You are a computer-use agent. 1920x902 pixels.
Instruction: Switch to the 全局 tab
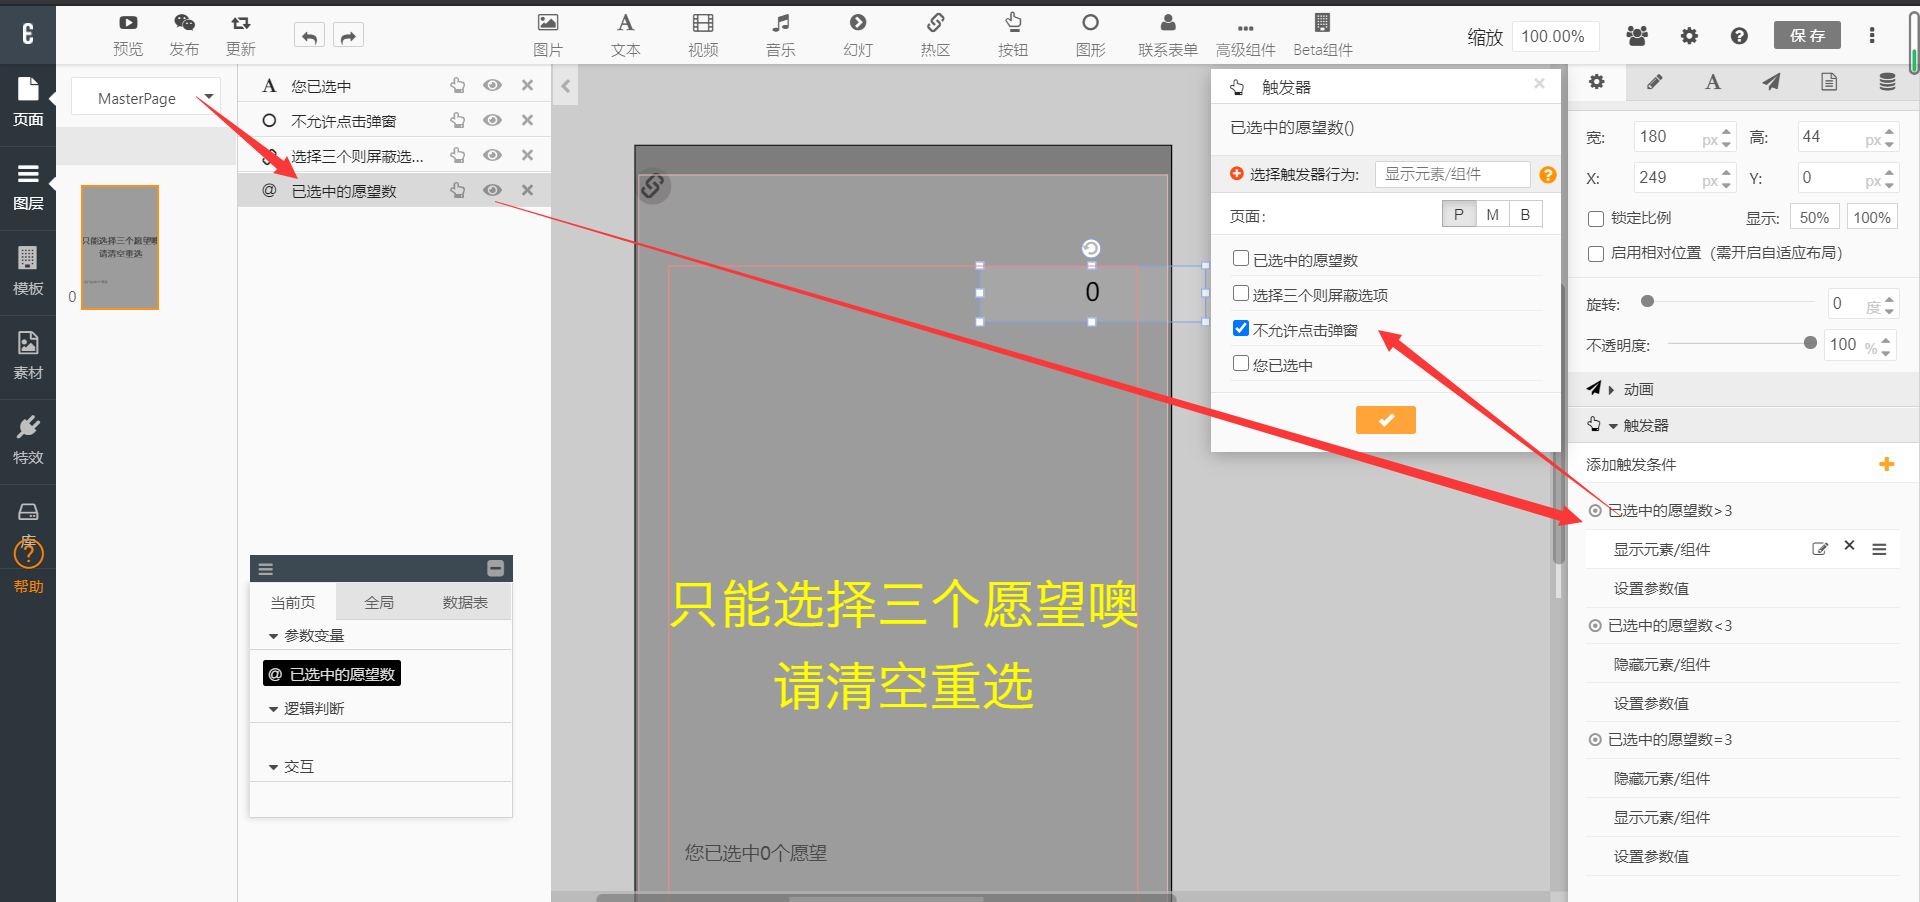pyautogui.click(x=379, y=602)
